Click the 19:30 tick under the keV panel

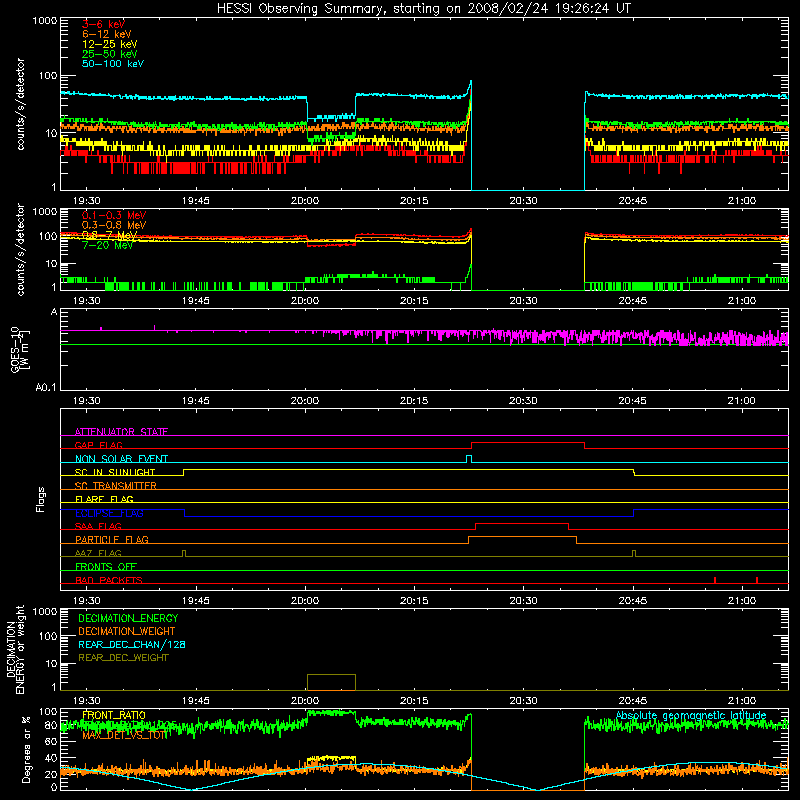tap(87, 201)
